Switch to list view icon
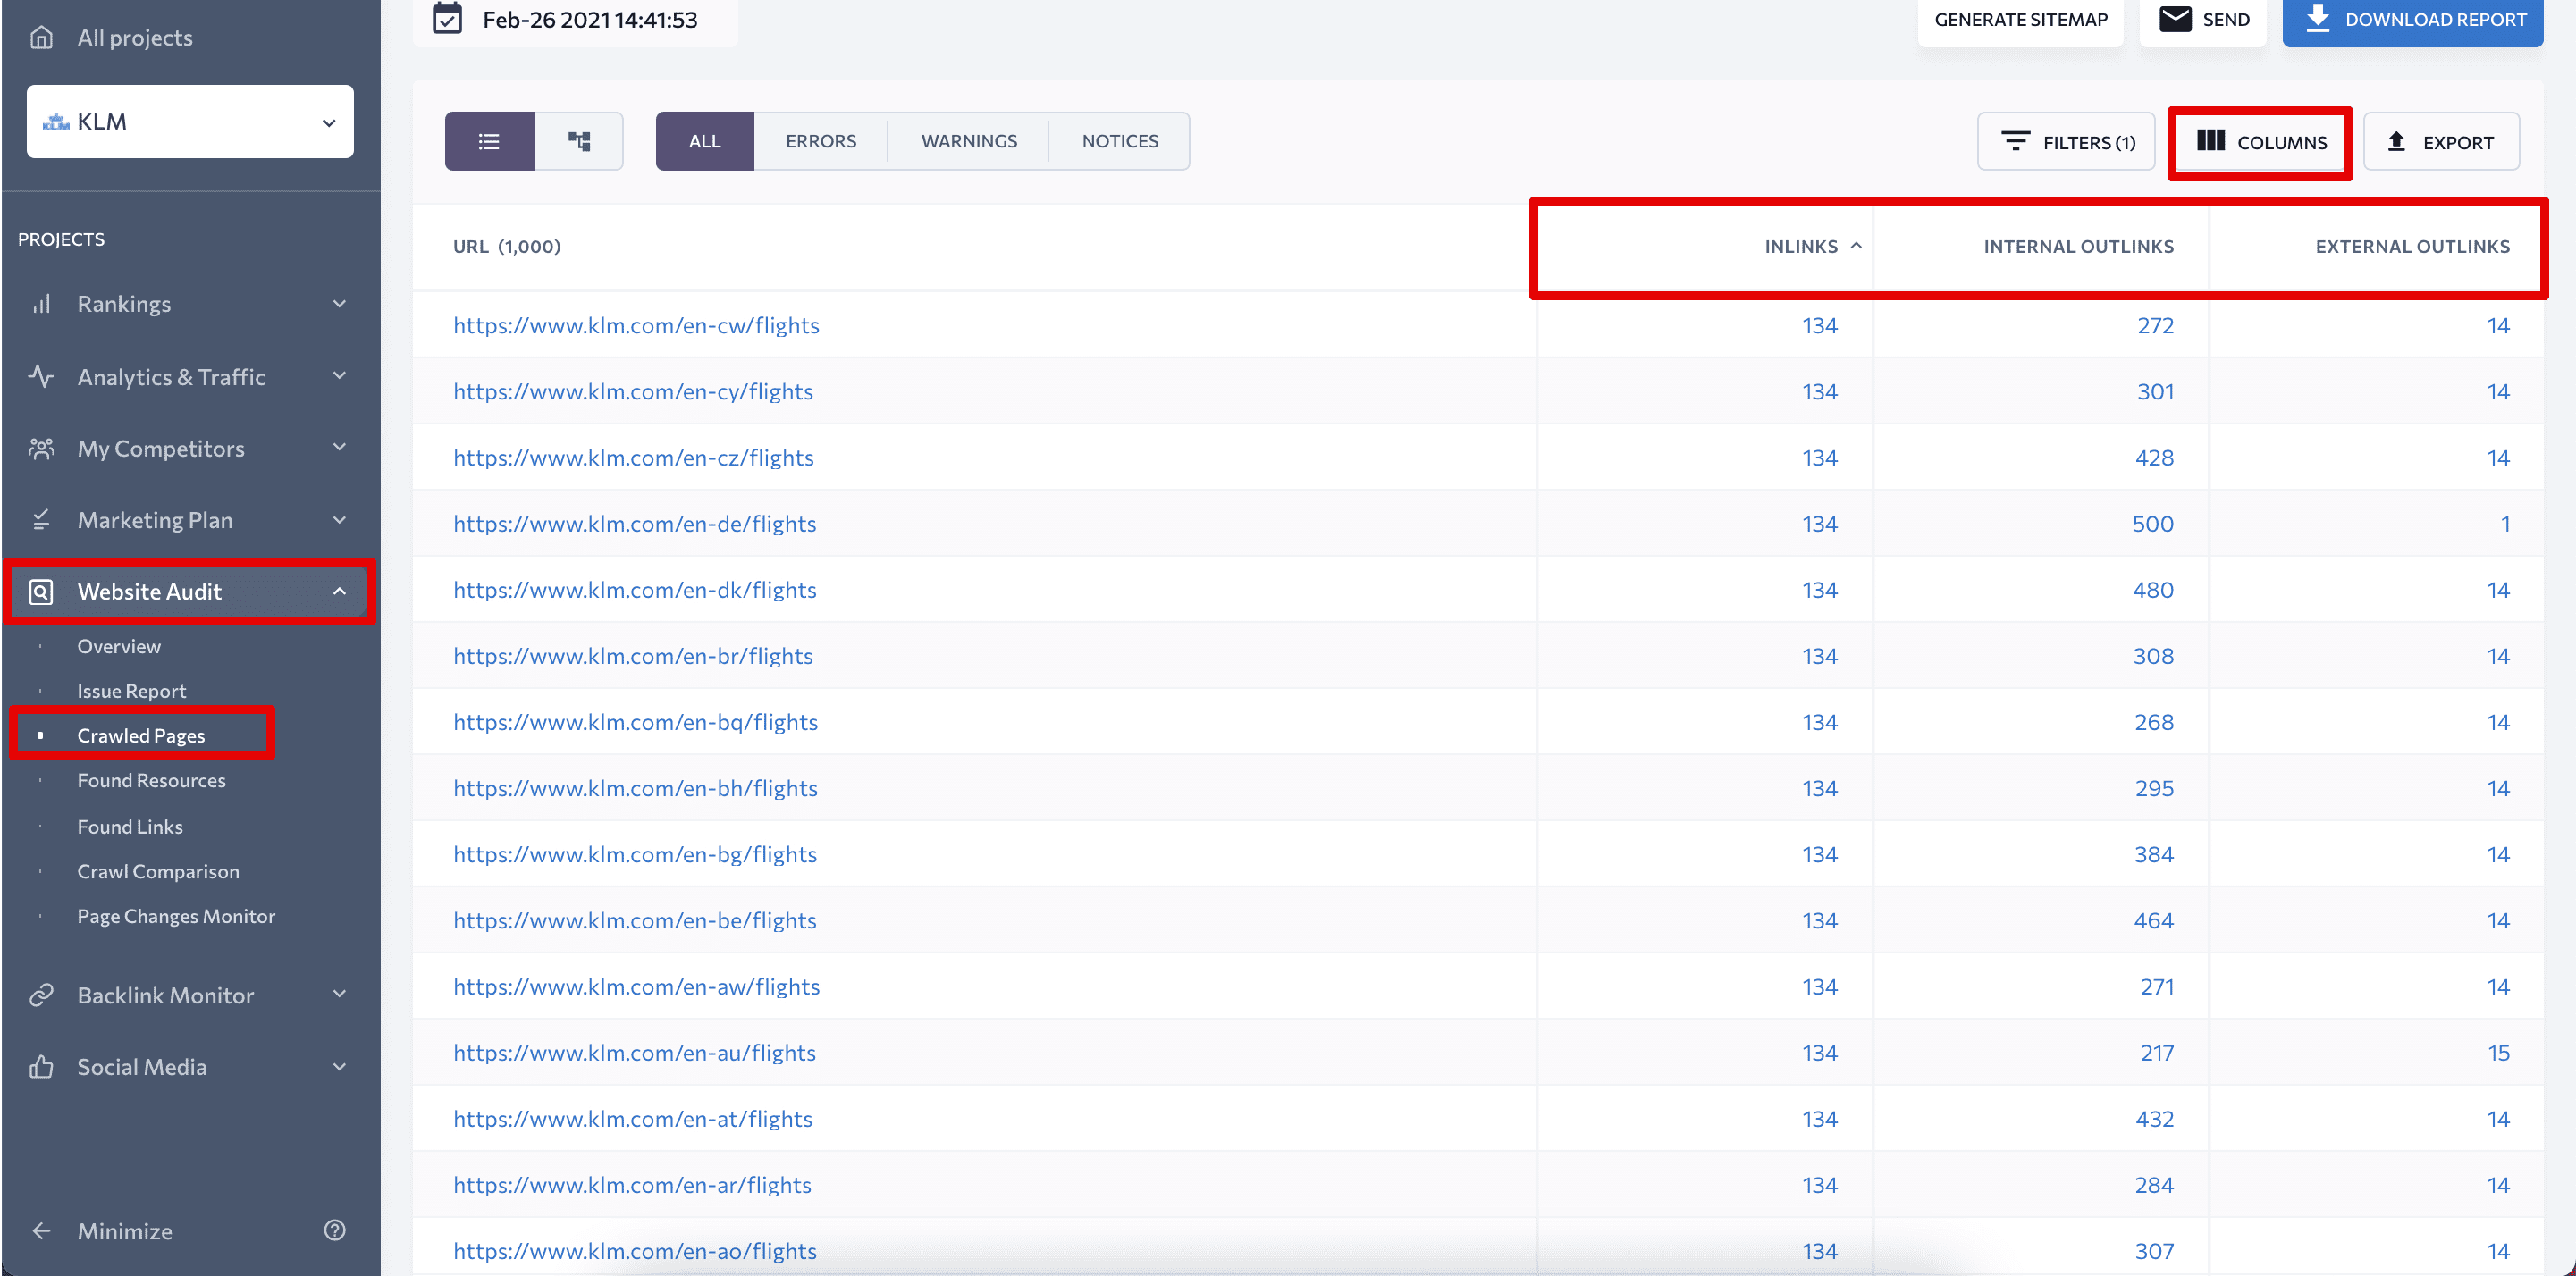 (x=489, y=141)
